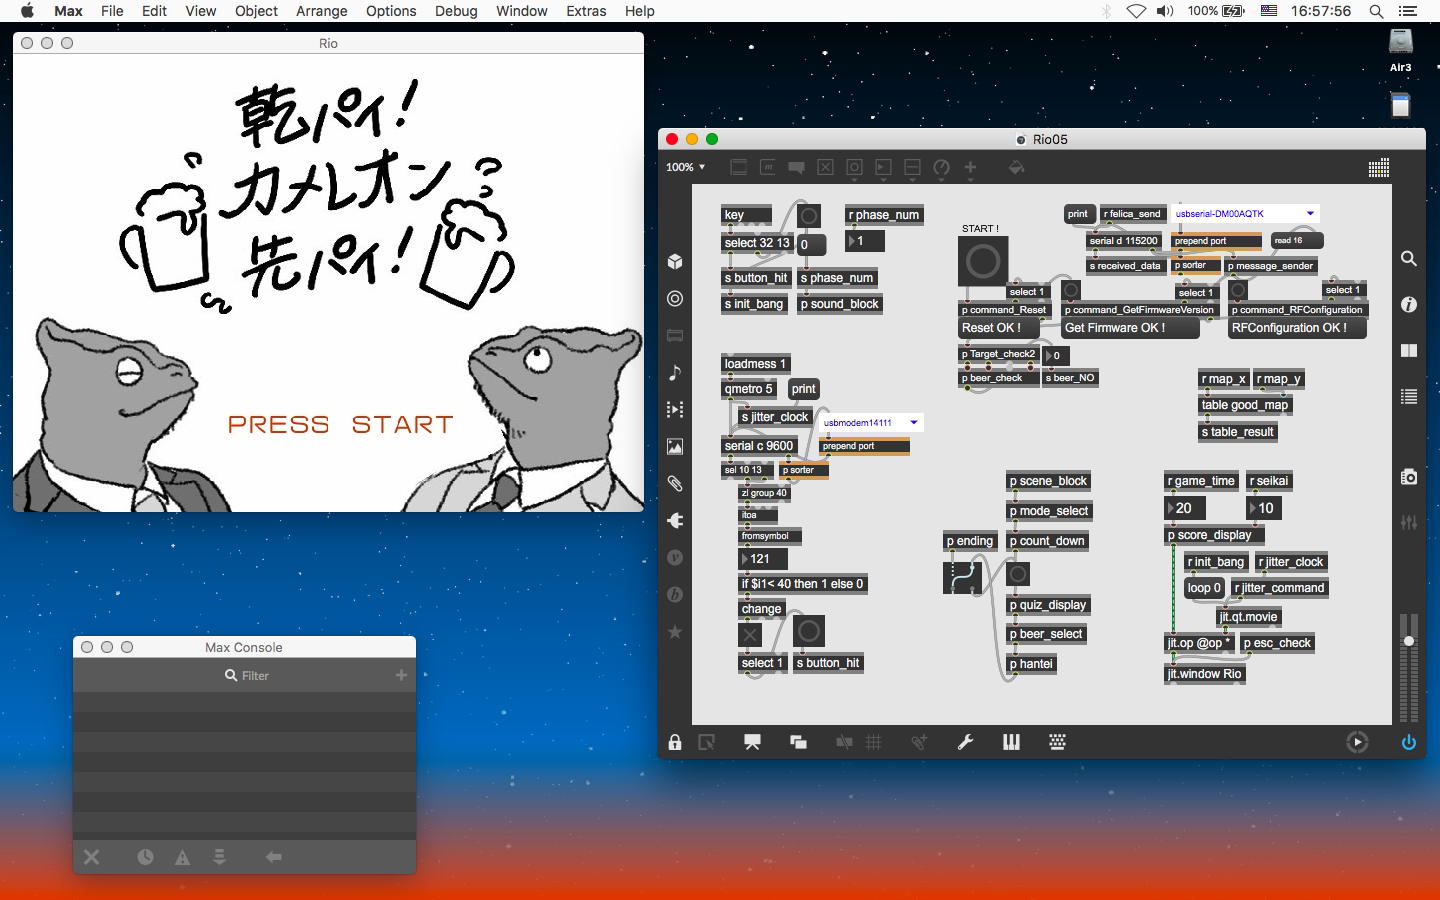Open the Debug menu
This screenshot has width=1440, height=900.
pos(456,11)
